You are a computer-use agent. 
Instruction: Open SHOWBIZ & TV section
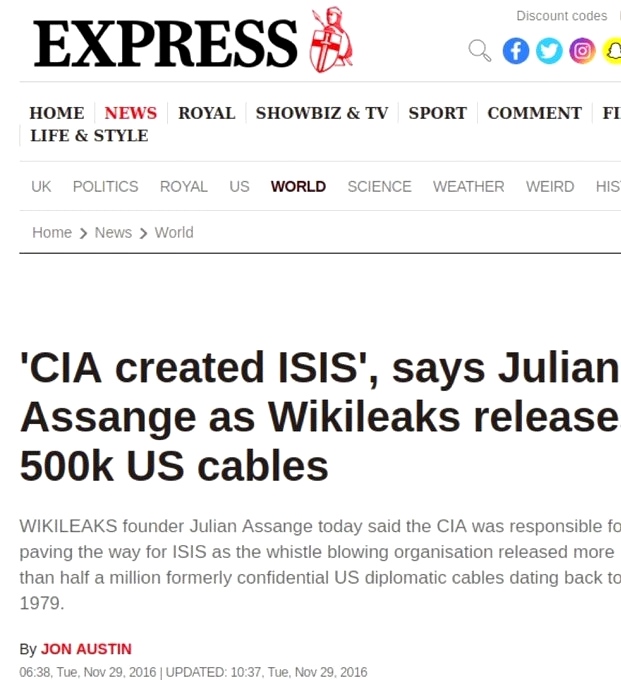pyautogui.click(x=321, y=113)
